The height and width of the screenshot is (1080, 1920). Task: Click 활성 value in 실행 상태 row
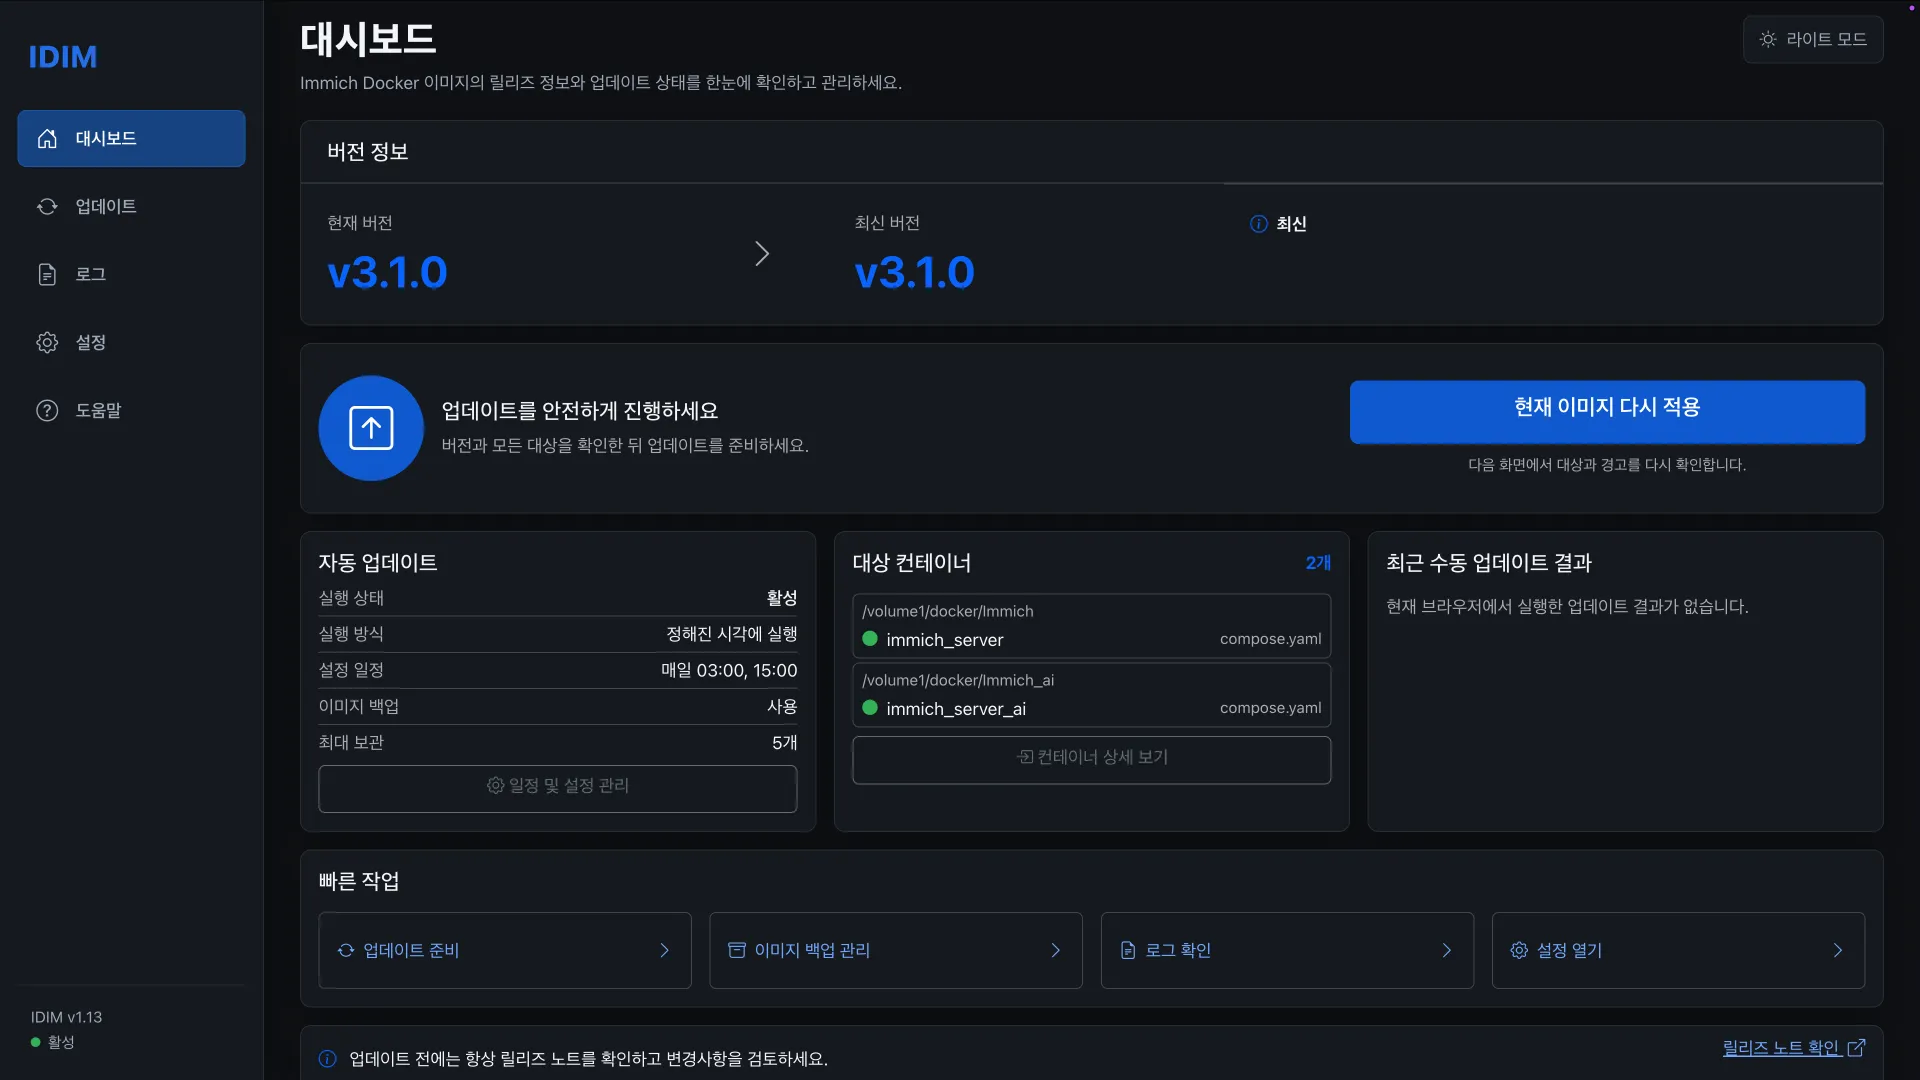pos(782,598)
